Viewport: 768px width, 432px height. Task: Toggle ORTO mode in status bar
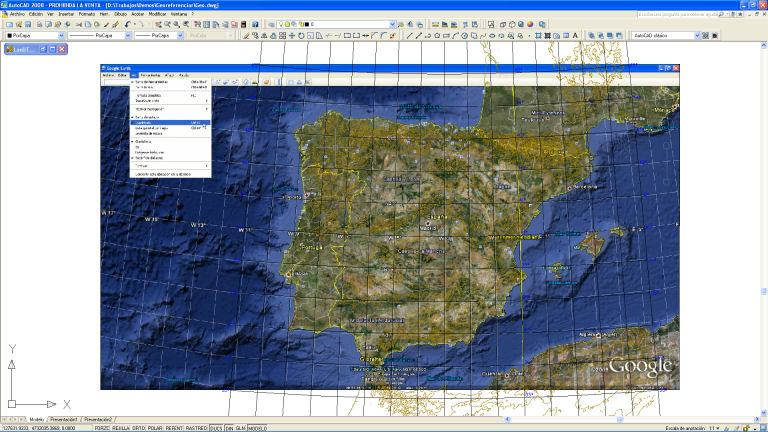coord(139,428)
